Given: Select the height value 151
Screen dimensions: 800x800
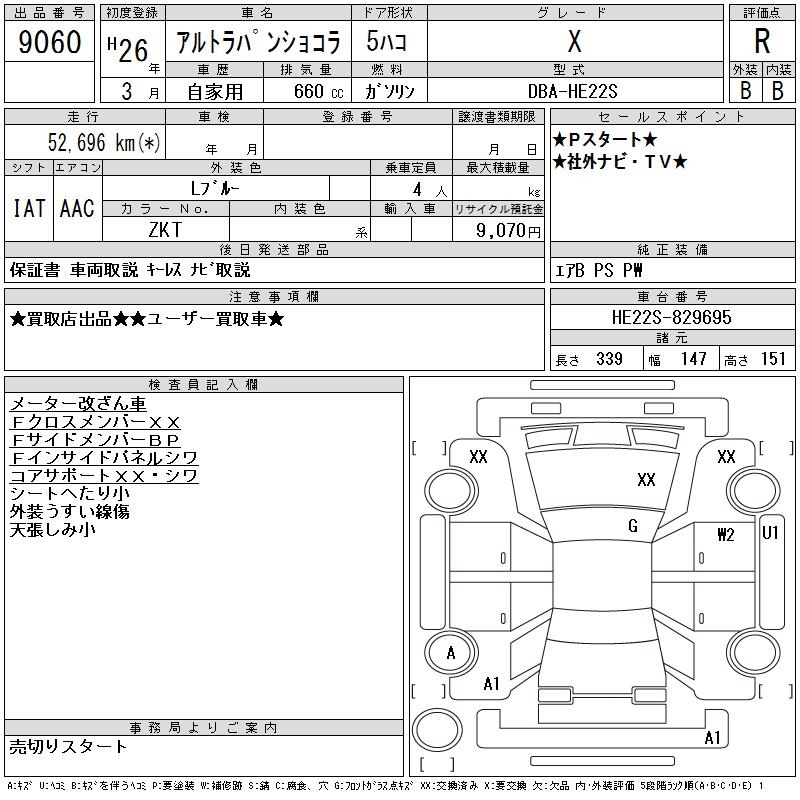Looking at the screenshot, I should point(772,359).
